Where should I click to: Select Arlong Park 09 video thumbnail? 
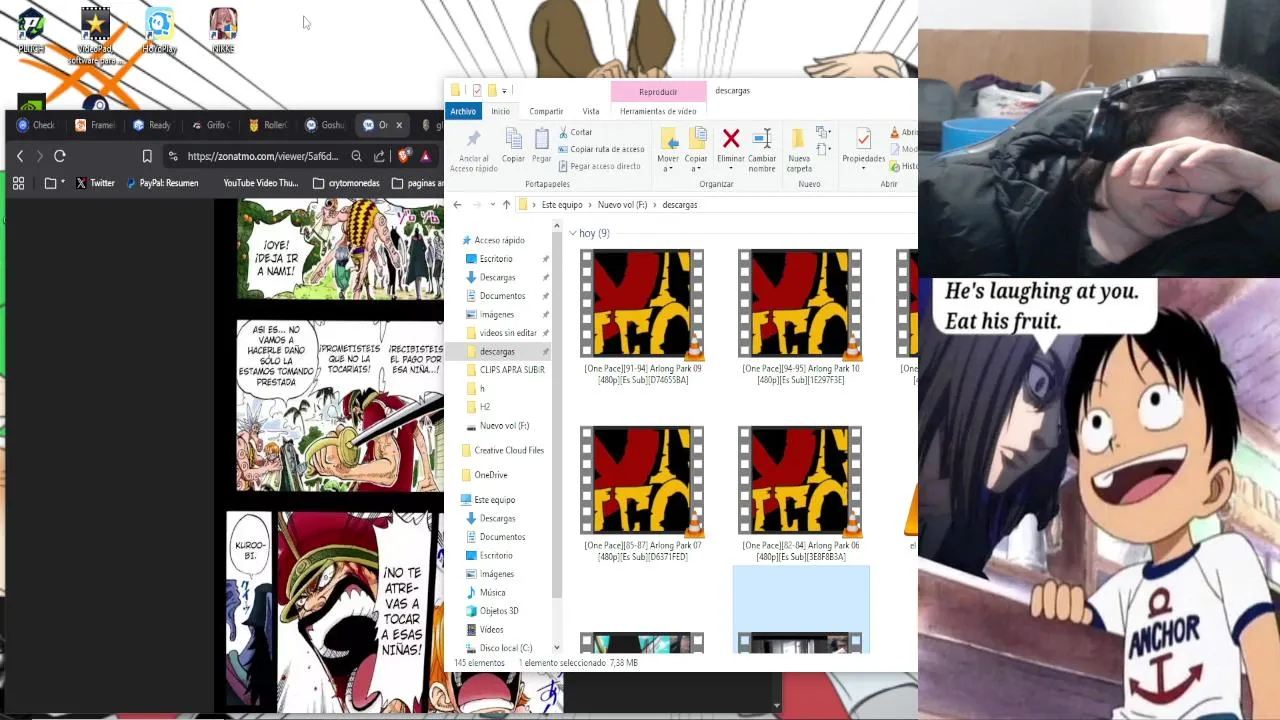(642, 304)
